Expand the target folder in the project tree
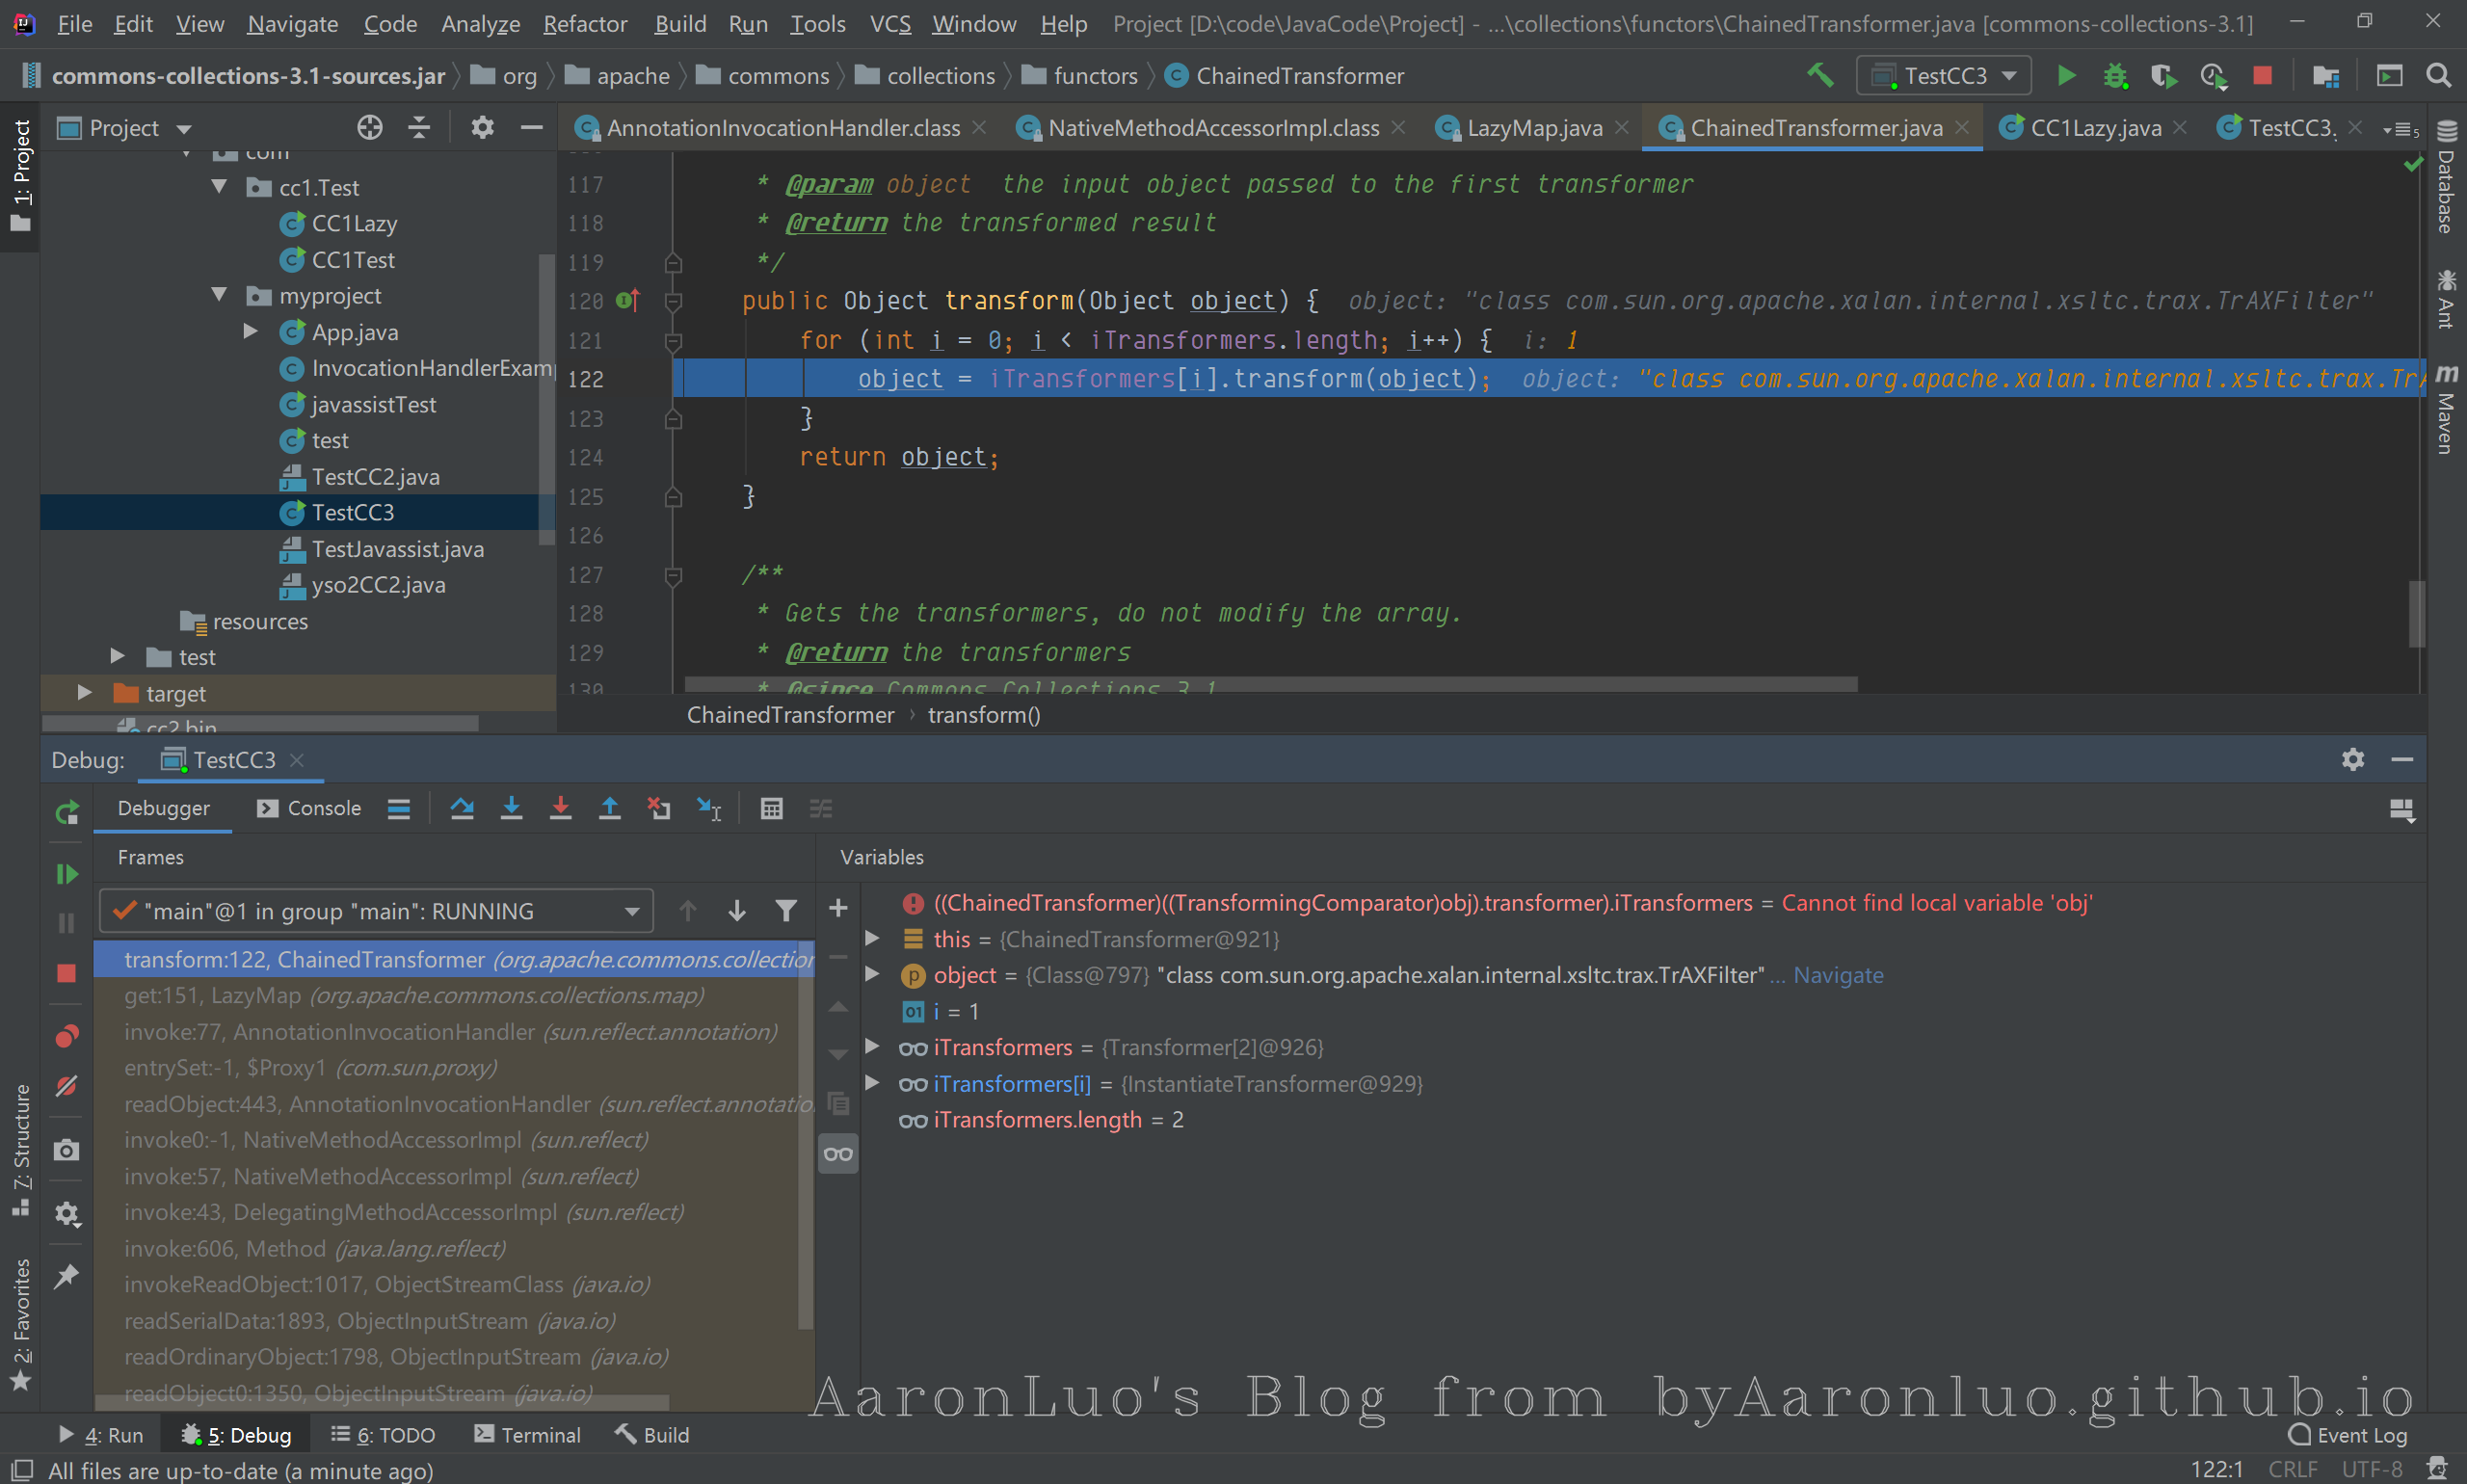This screenshot has width=2467, height=1484. point(85,693)
